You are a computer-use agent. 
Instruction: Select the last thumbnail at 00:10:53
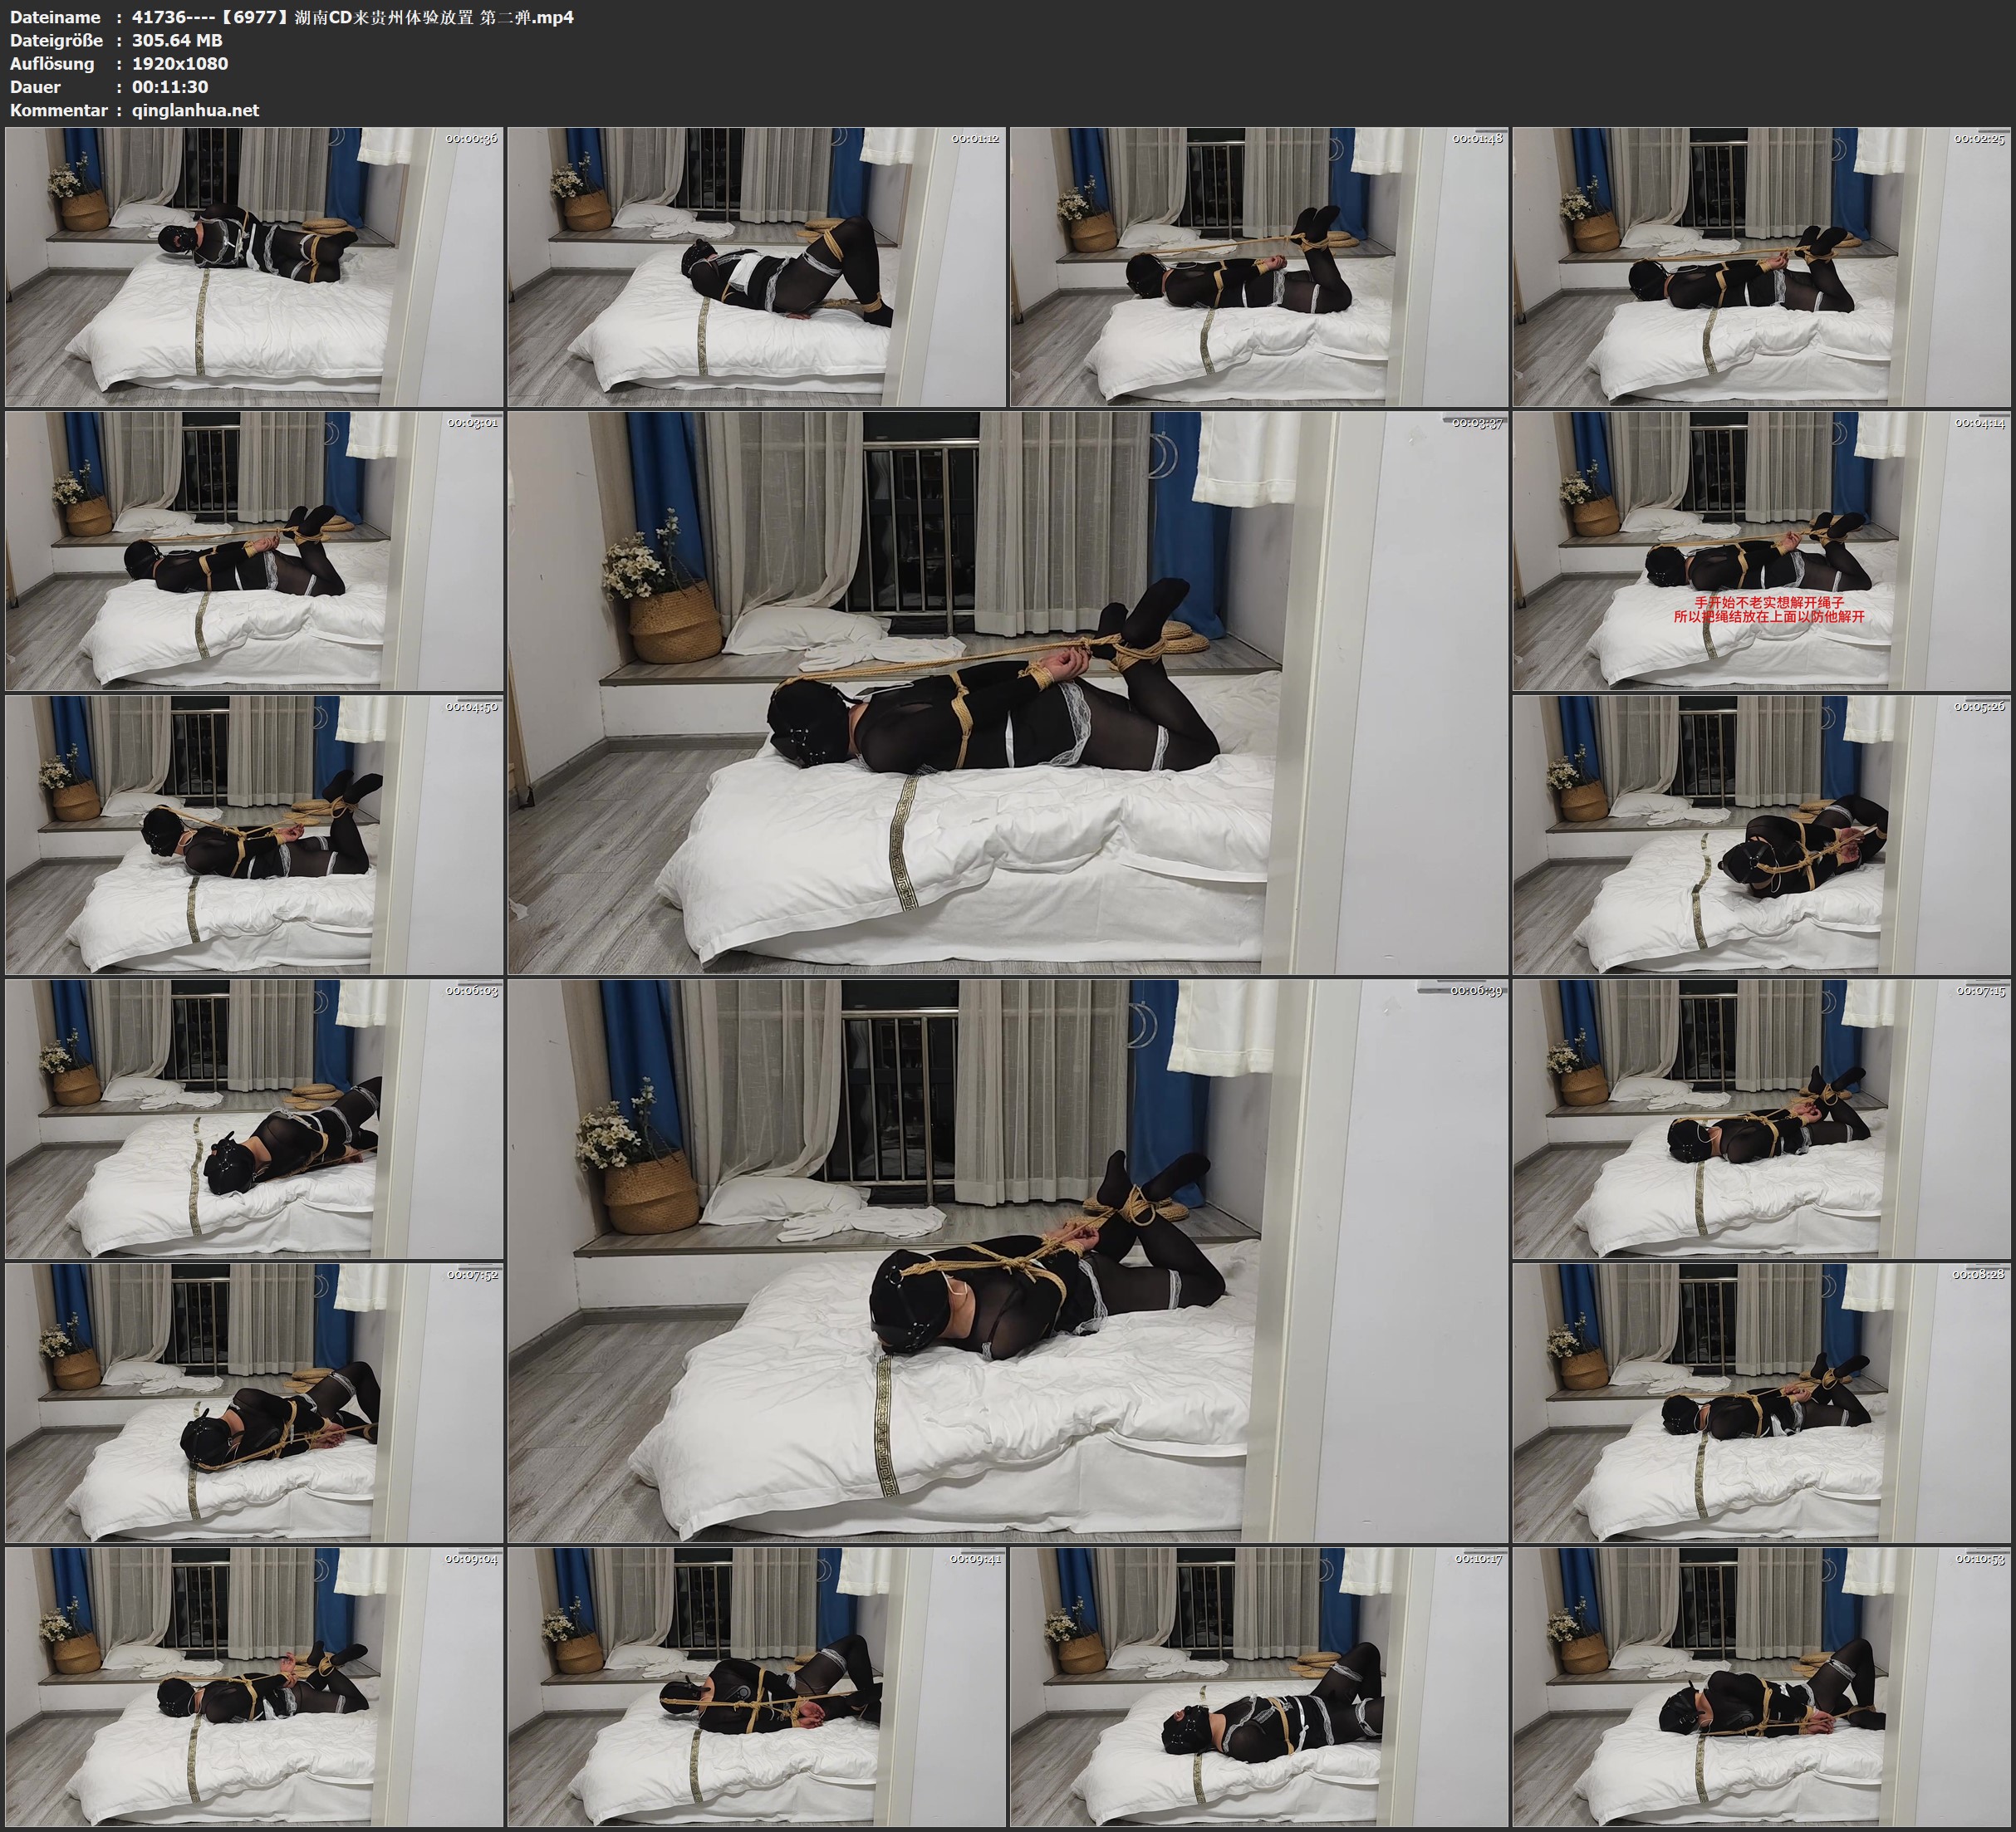(x=1762, y=1686)
